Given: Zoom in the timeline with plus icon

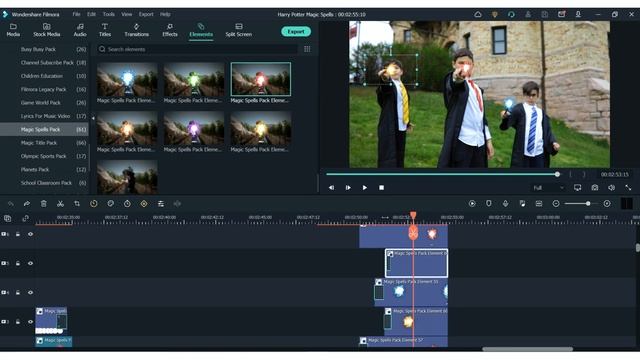Looking at the screenshot, I should (x=607, y=203).
